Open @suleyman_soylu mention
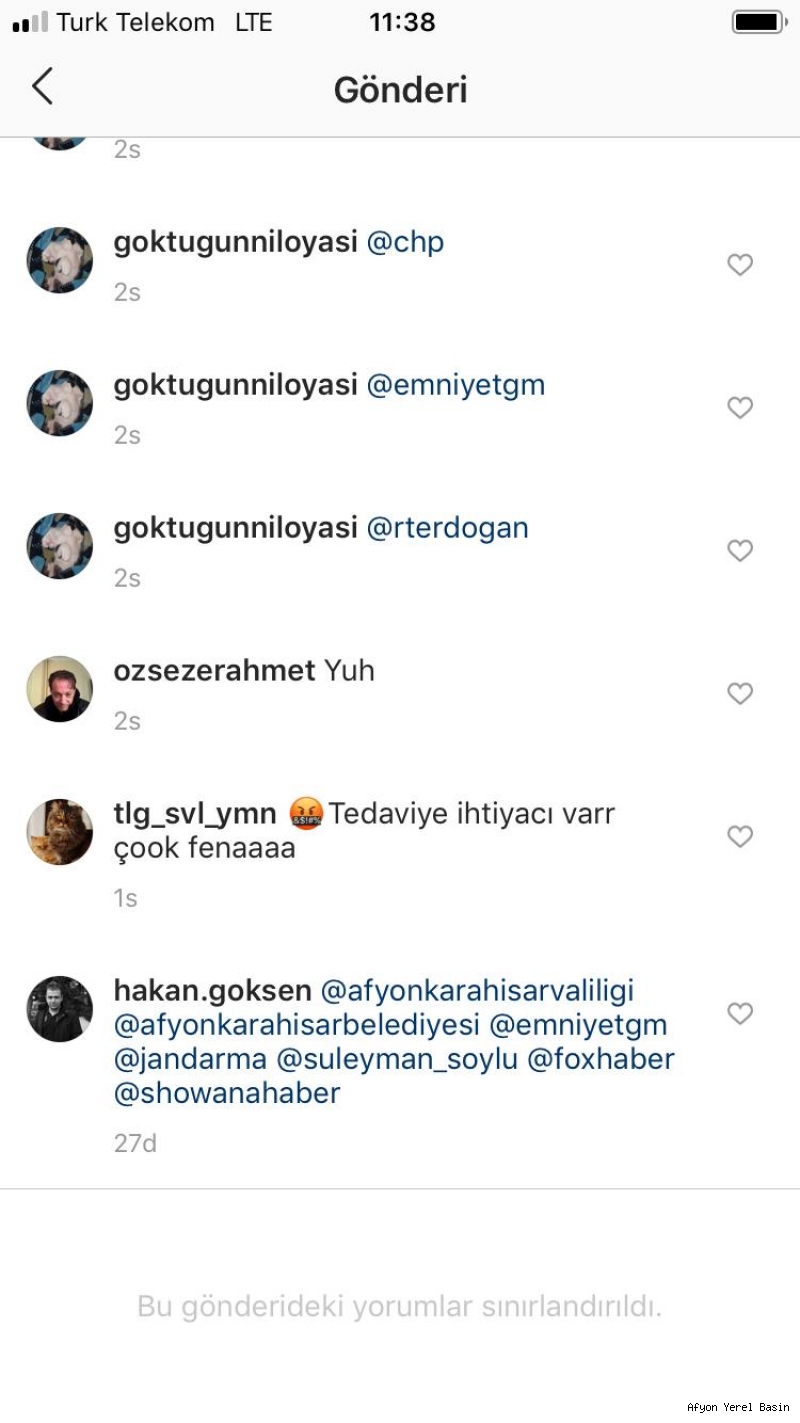This screenshot has width=800, height=1423. pos(397,1059)
